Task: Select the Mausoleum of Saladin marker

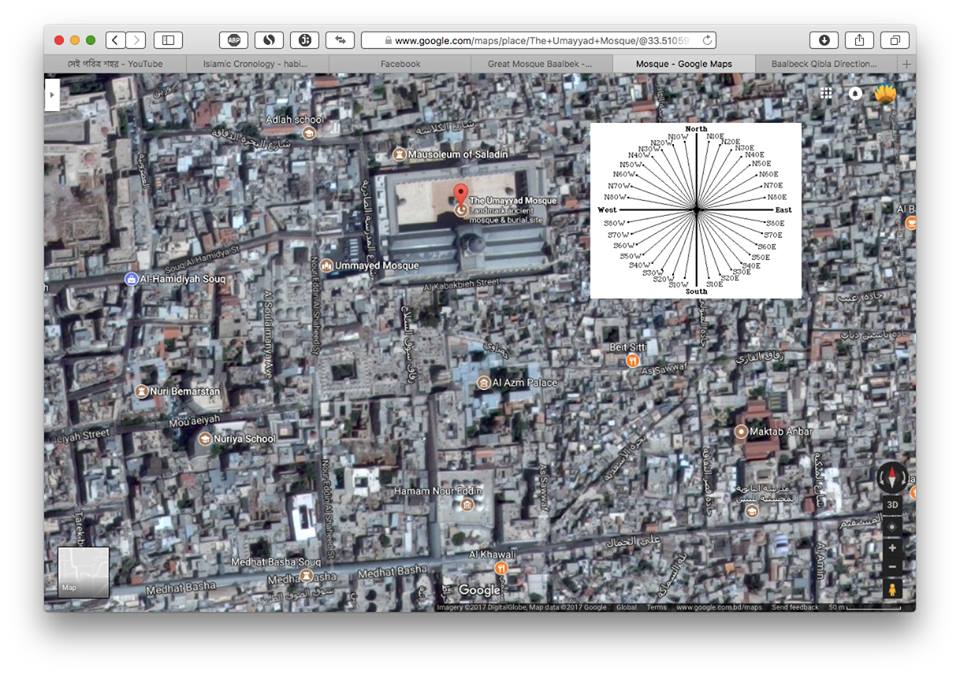Action: pyautogui.click(x=399, y=154)
